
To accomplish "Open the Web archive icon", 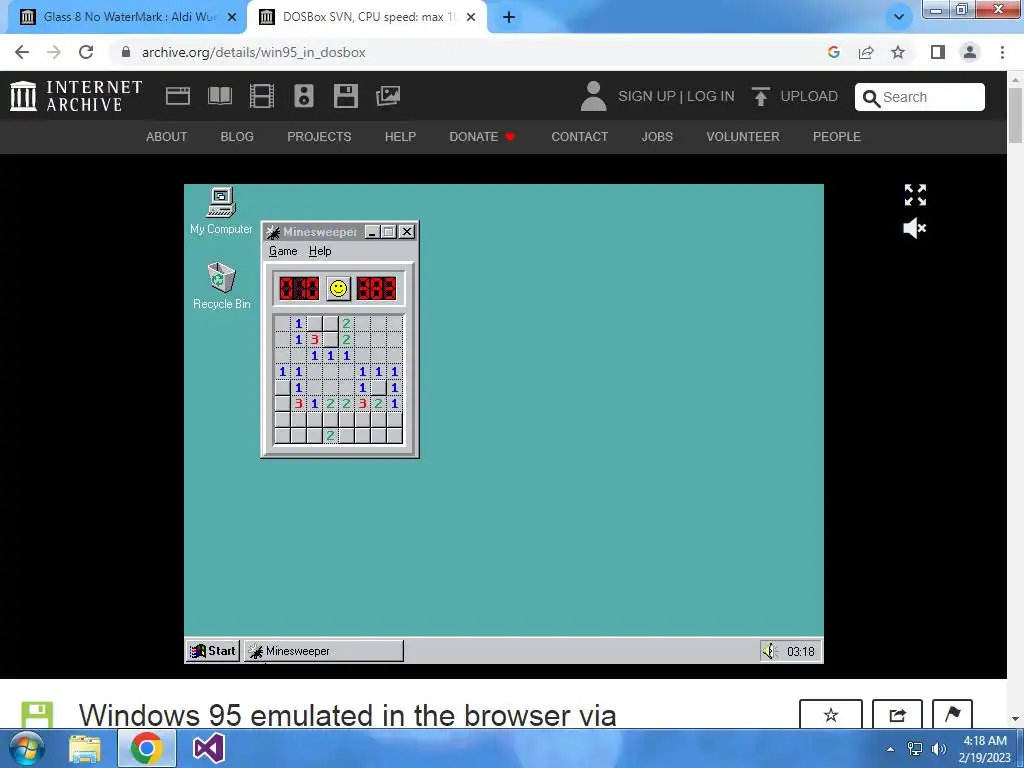I will click(178, 96).
